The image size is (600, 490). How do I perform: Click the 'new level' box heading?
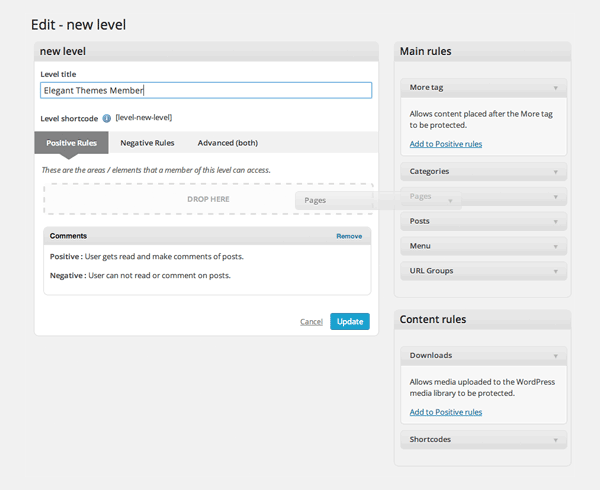click(x=63, y=51)
